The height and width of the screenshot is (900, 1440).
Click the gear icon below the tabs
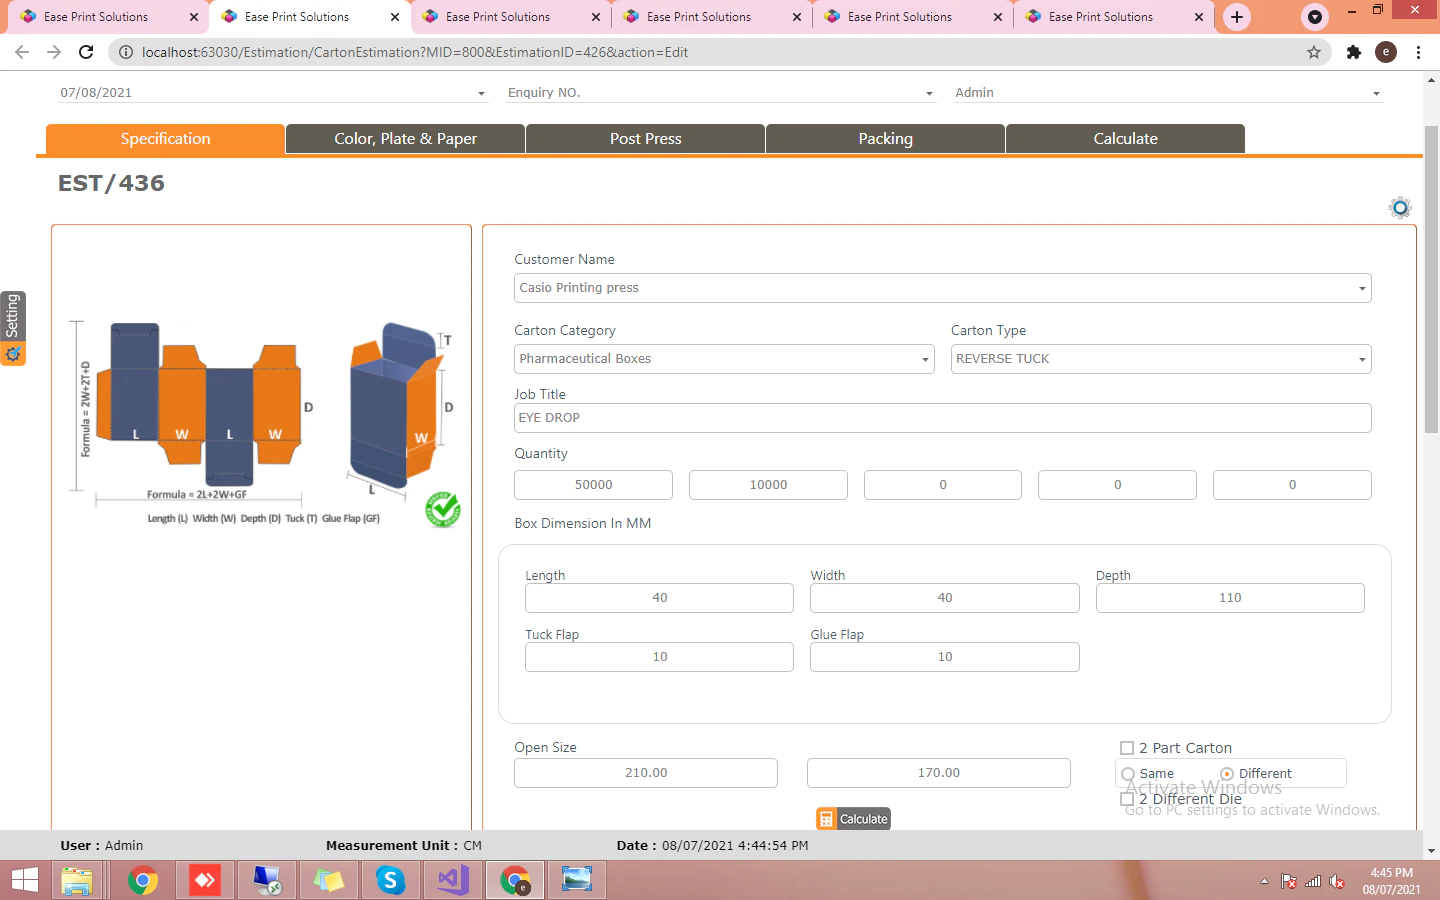(1400, 208)
